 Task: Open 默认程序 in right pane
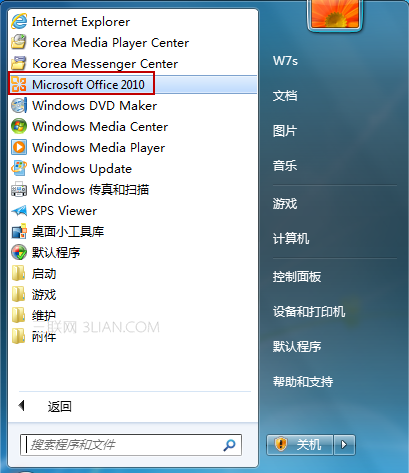(297, 347)
